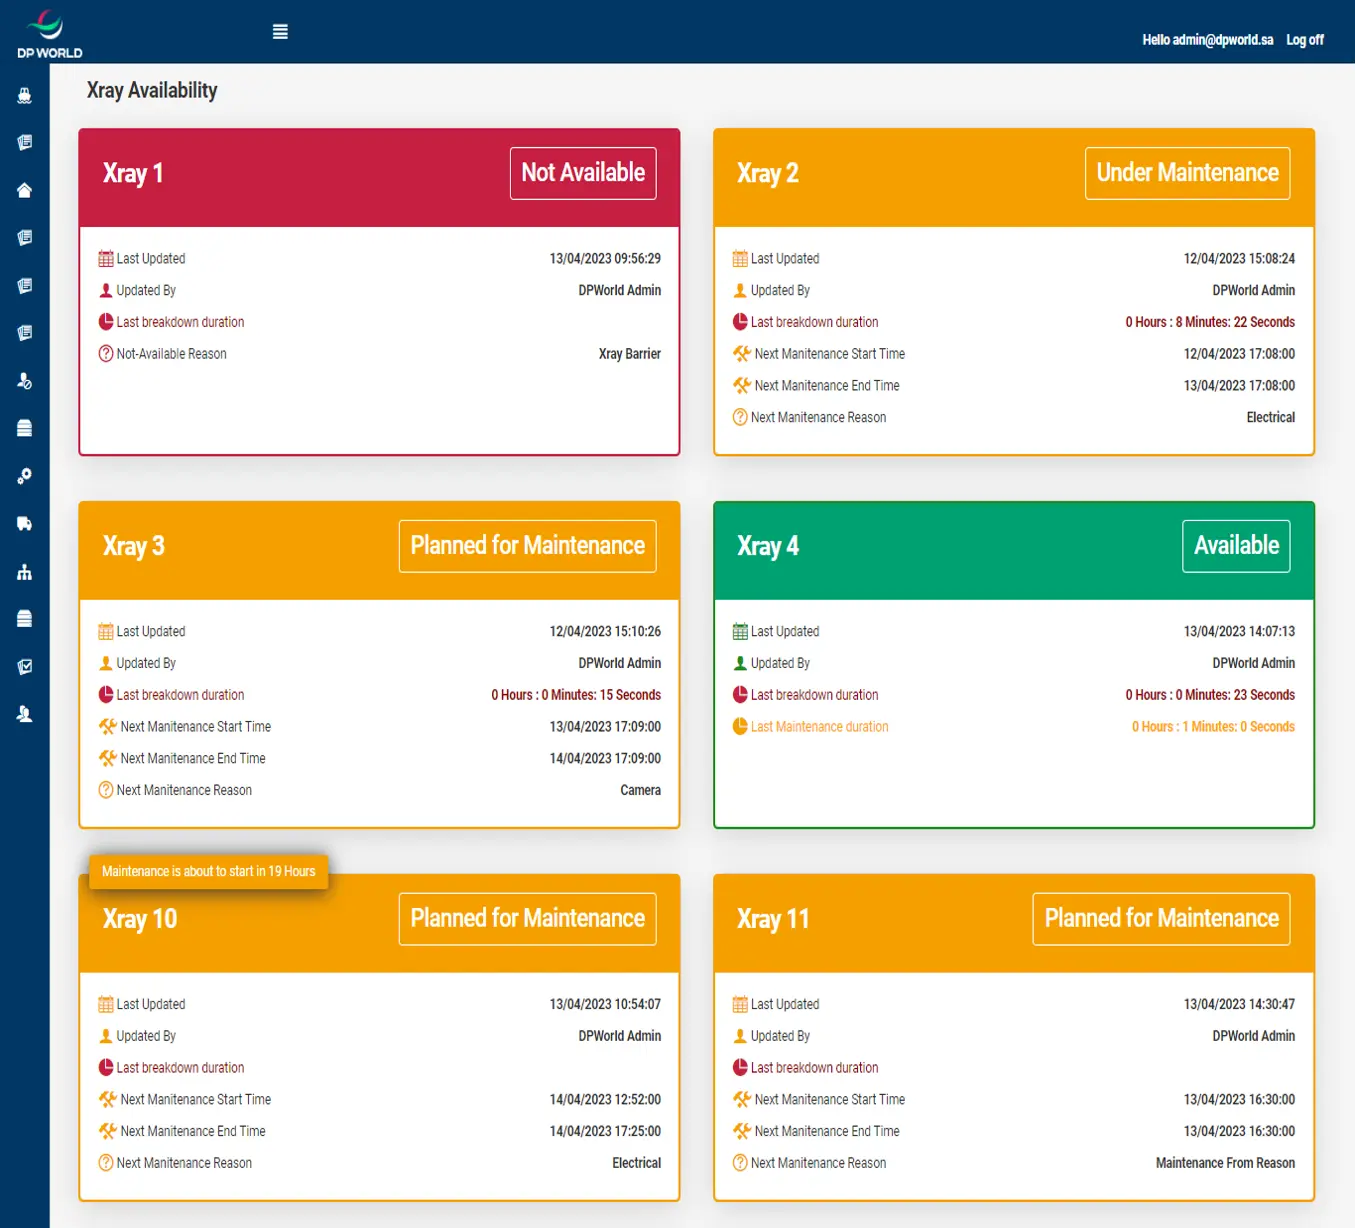The height and width of the screenshot is (1228, 1364).
Task: Click the database icon in the sidebar
Action: (25, 428)
